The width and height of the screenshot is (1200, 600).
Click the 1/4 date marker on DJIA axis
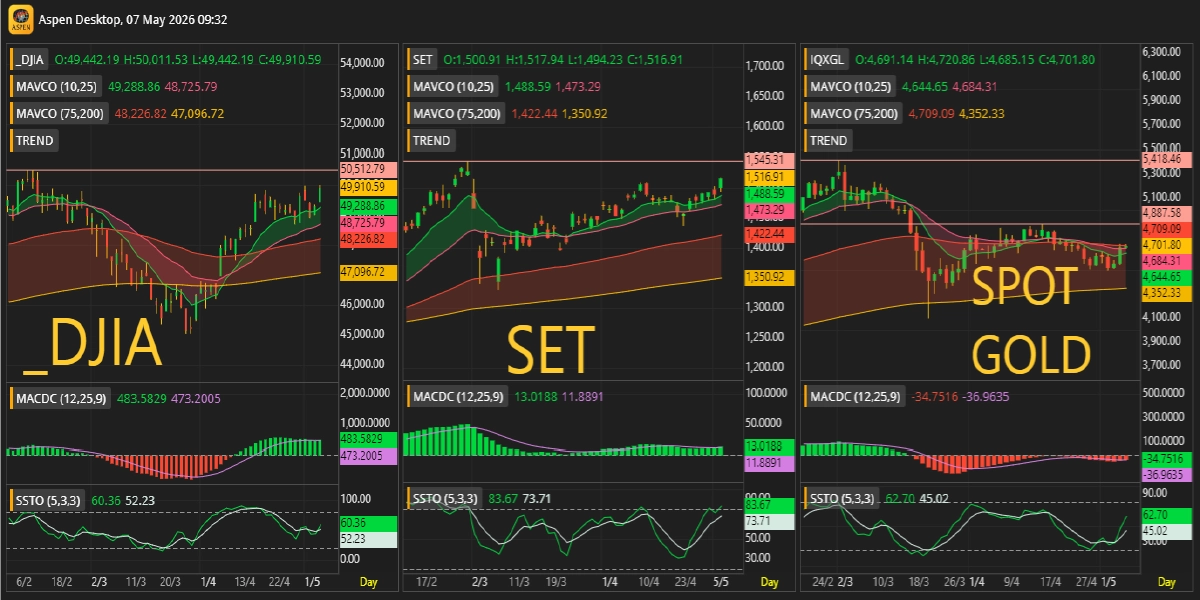pos(208,581)
